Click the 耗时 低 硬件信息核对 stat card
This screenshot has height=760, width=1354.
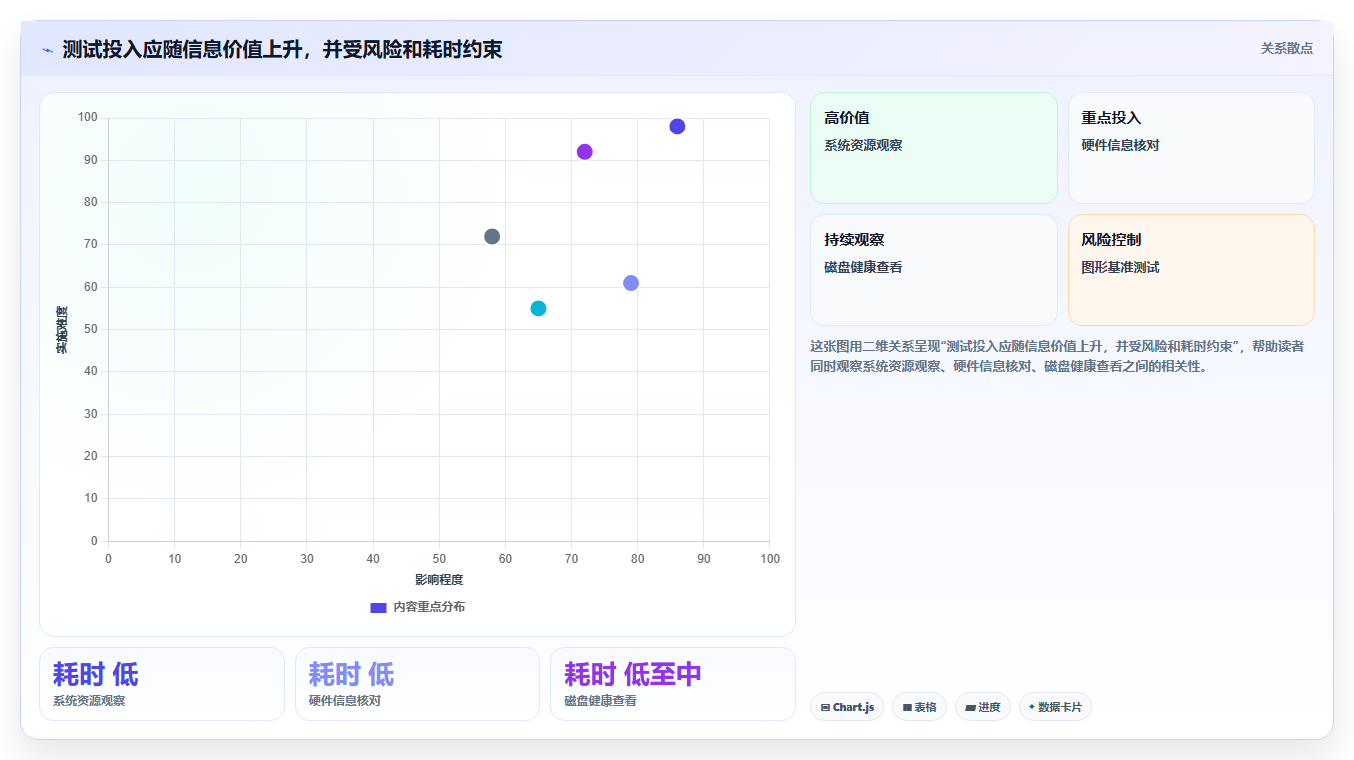point(417,684)
